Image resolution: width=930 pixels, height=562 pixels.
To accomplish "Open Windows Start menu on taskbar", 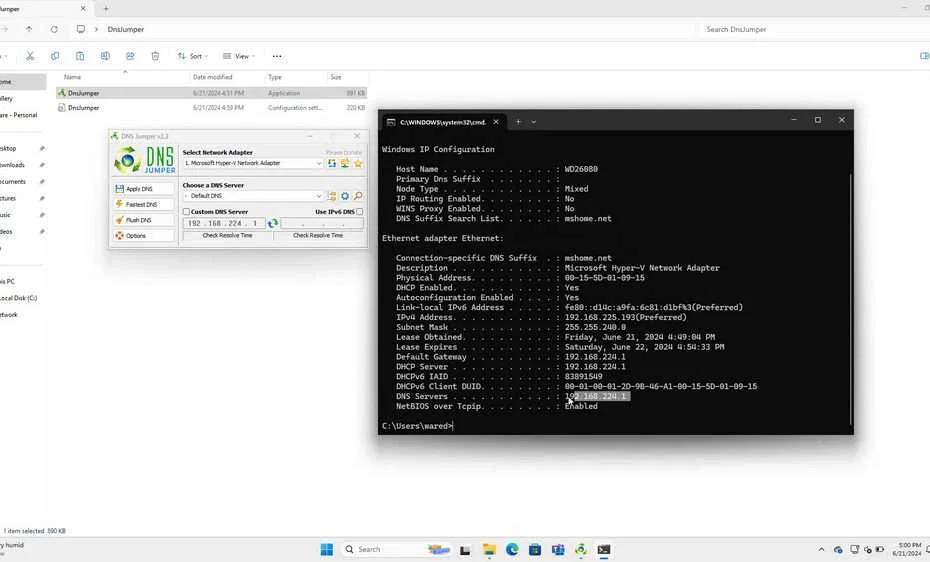I will [327, 550].
